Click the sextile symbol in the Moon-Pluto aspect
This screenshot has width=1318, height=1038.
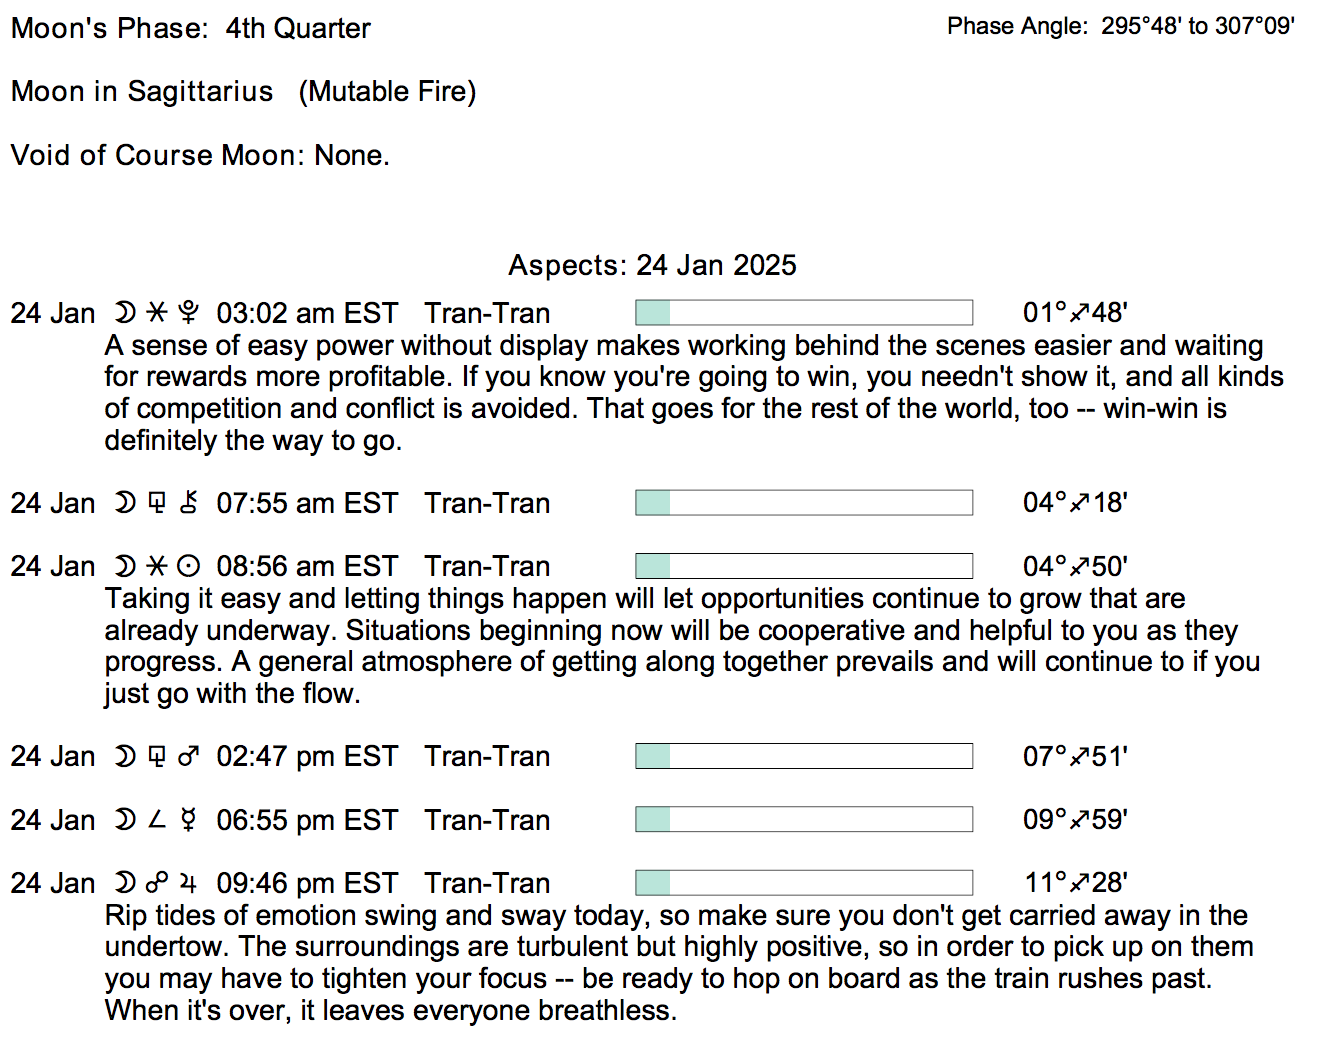pos(156,313)
